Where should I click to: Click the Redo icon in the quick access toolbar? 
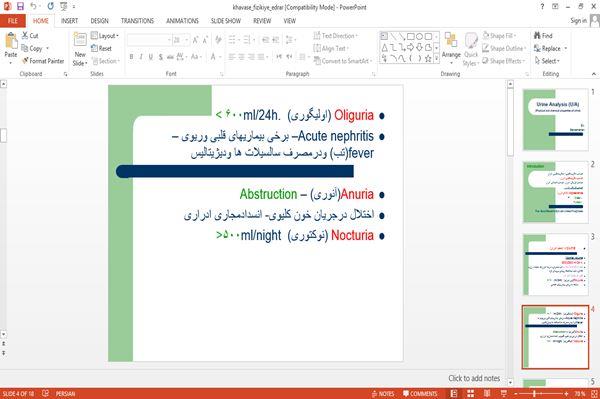click(x=51, y=7)
